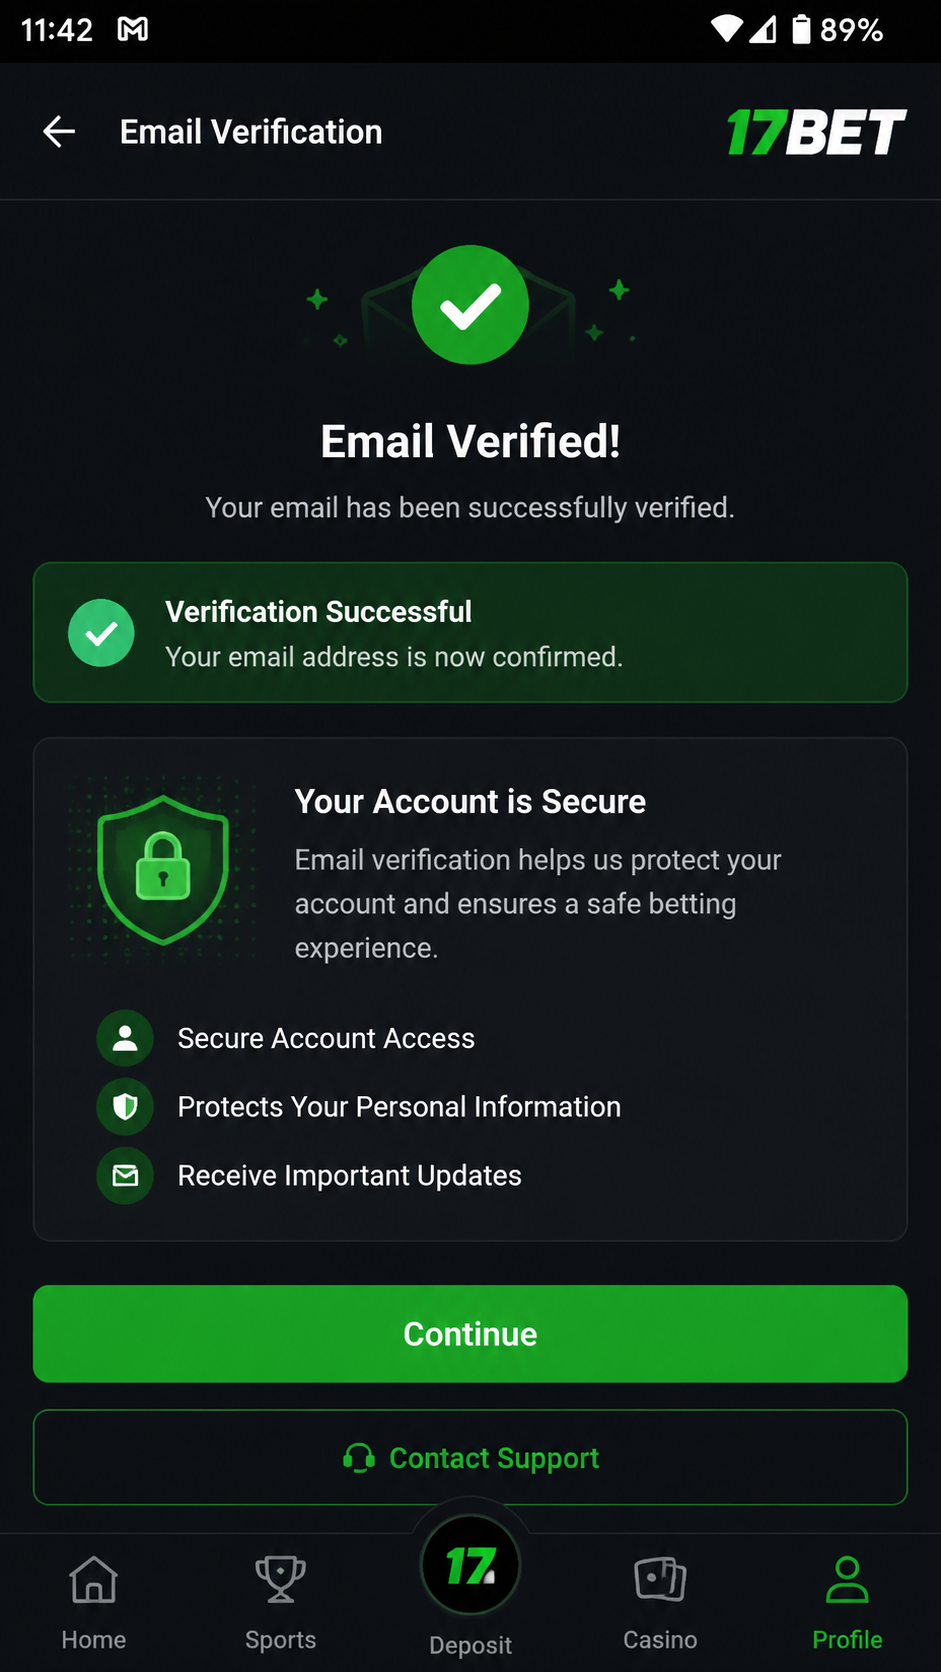This screenshot has height=1672, width=941.
Task: Continue after email verification
Action: coord(470,1334)
